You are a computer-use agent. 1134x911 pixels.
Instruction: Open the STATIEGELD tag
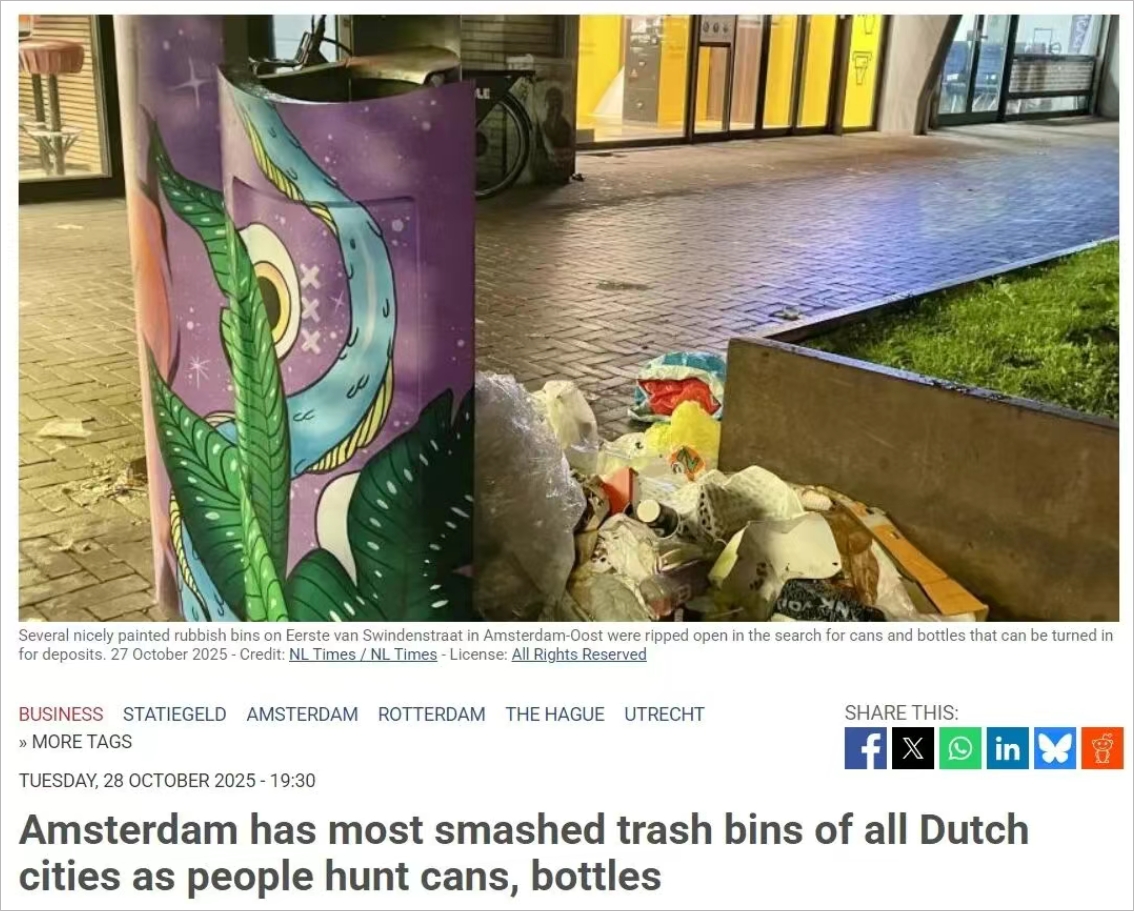(x=174, y=714)
